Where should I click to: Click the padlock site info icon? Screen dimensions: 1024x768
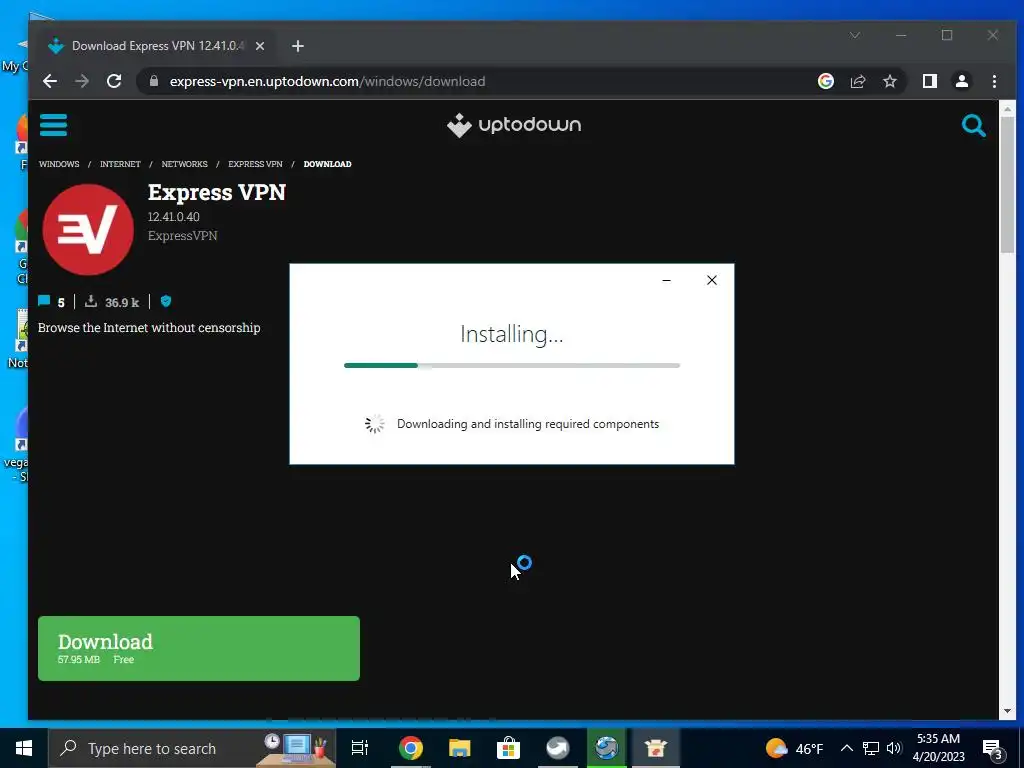pyautogui.click(x=154, y=81)
